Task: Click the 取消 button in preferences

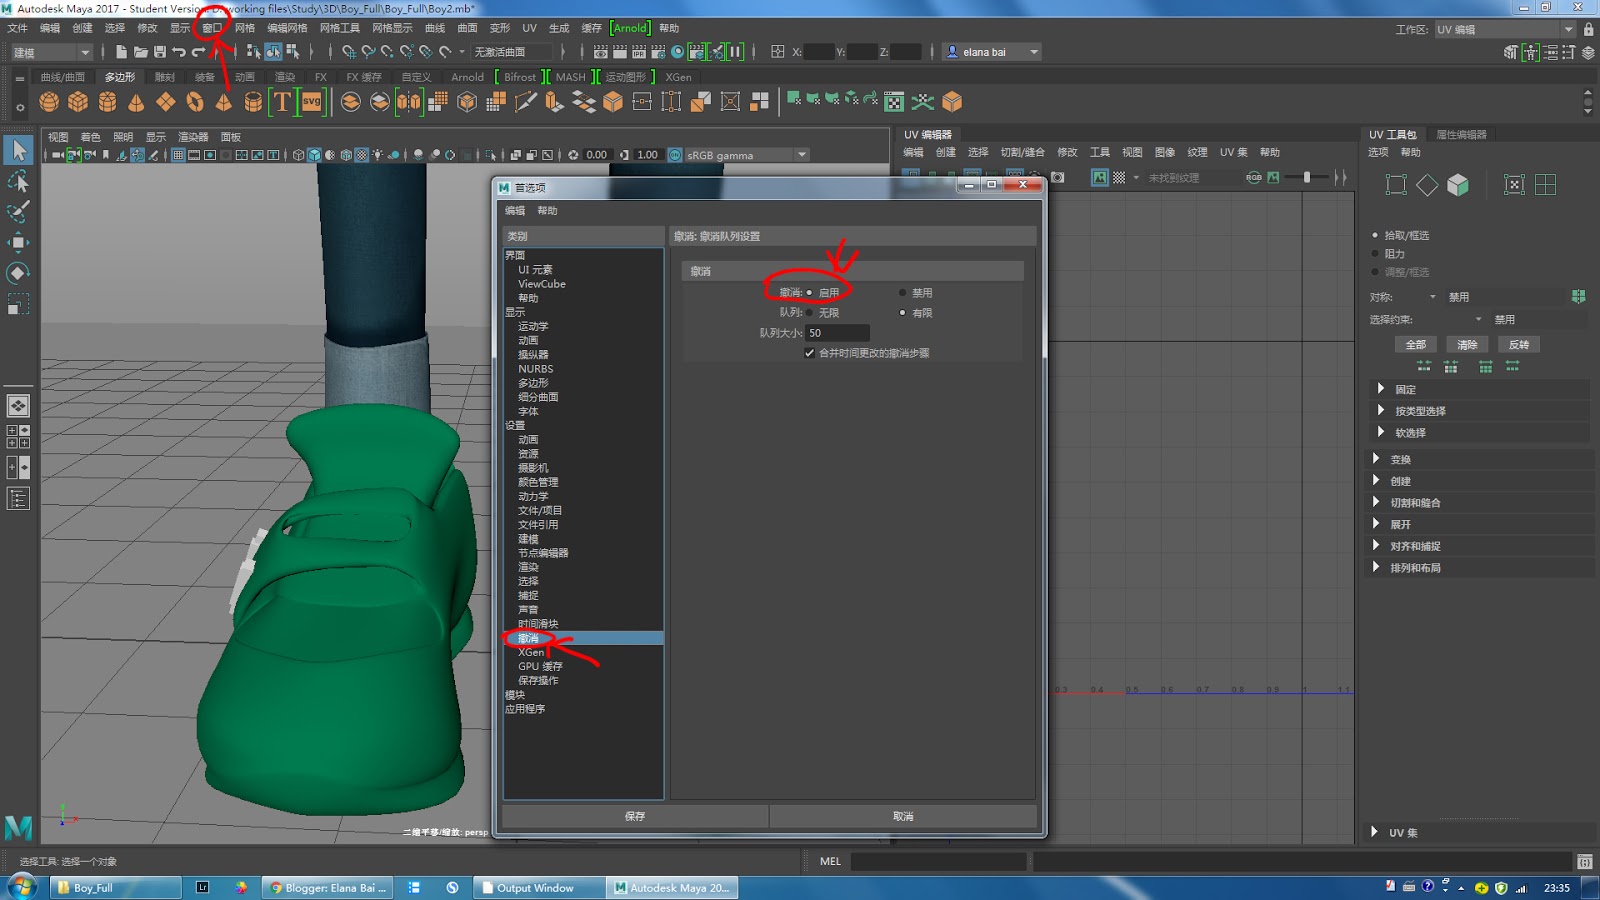Action: pyautogui.click(x=903, y=816)
